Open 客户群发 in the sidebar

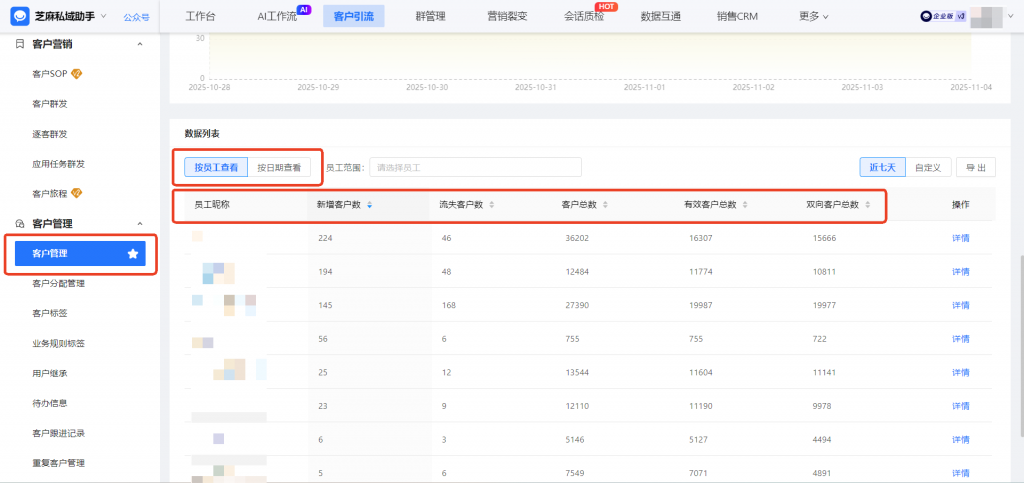[50, 104]
